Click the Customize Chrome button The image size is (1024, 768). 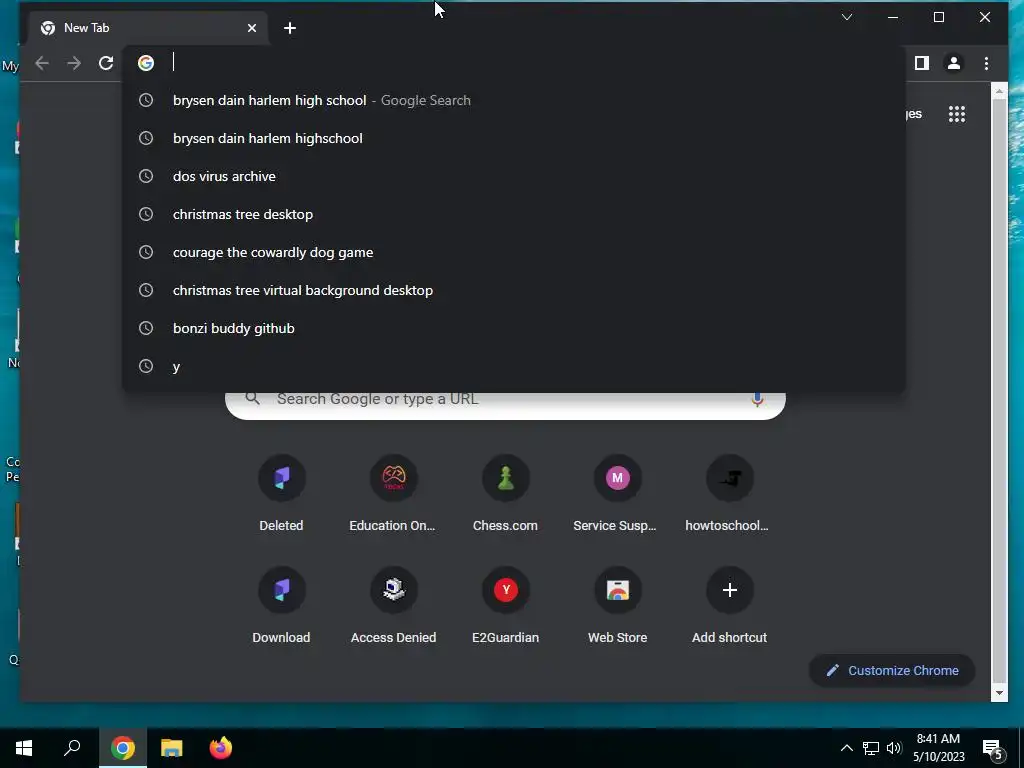(x=892, y=671)
